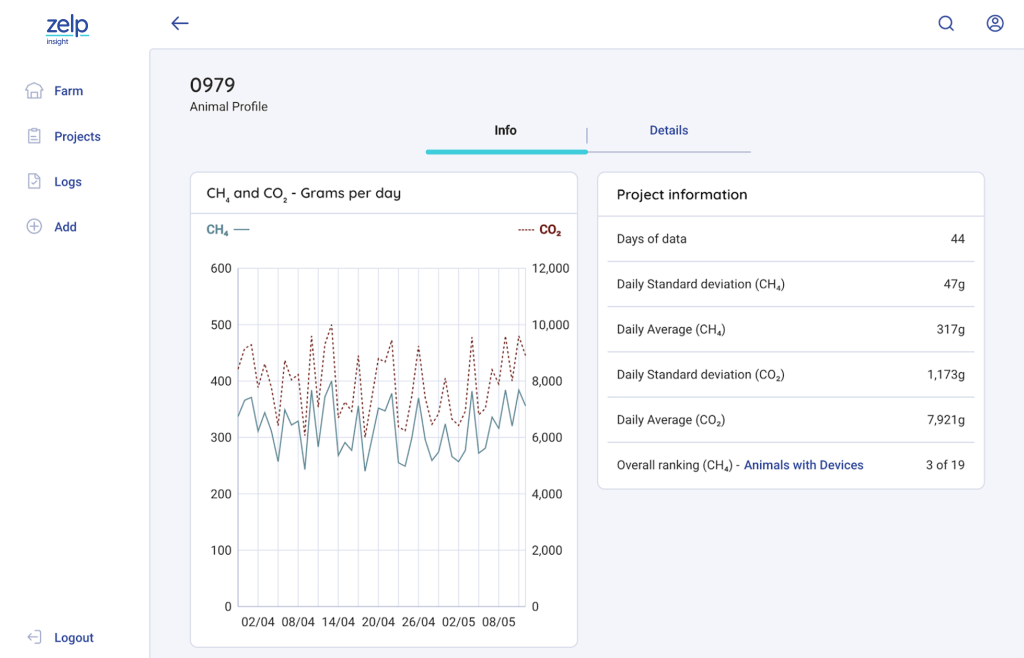
Task: Go to Projects in sidebar
Action: (x=77, y=137)
